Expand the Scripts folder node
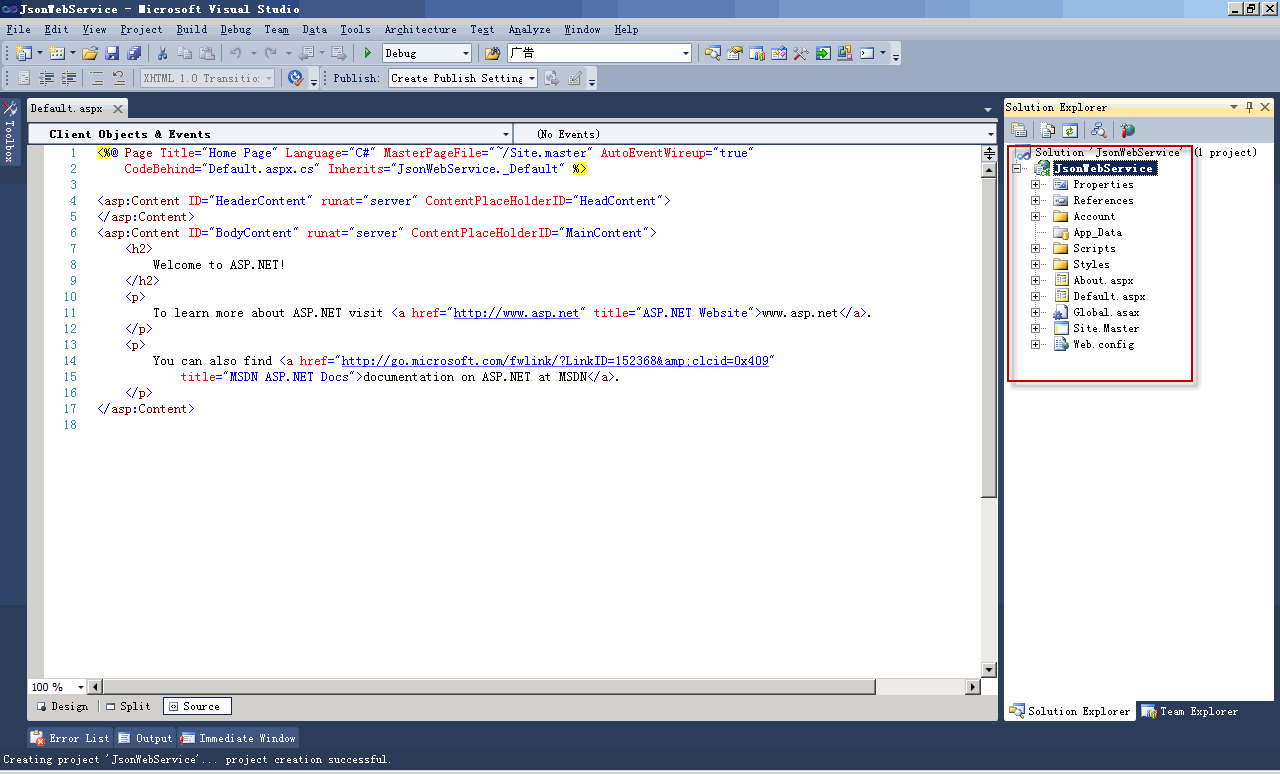 (x=1036, y=249)
